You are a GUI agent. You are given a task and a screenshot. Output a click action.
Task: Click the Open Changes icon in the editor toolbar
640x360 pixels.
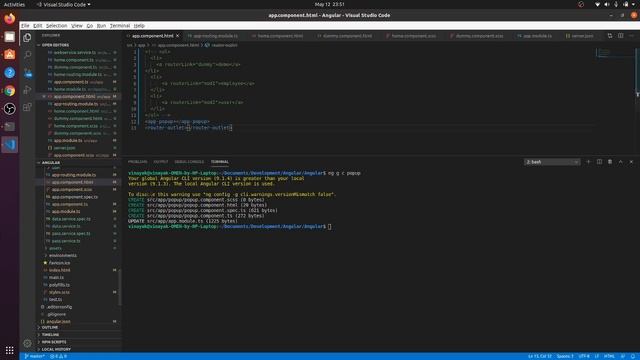tap(610, 36)
